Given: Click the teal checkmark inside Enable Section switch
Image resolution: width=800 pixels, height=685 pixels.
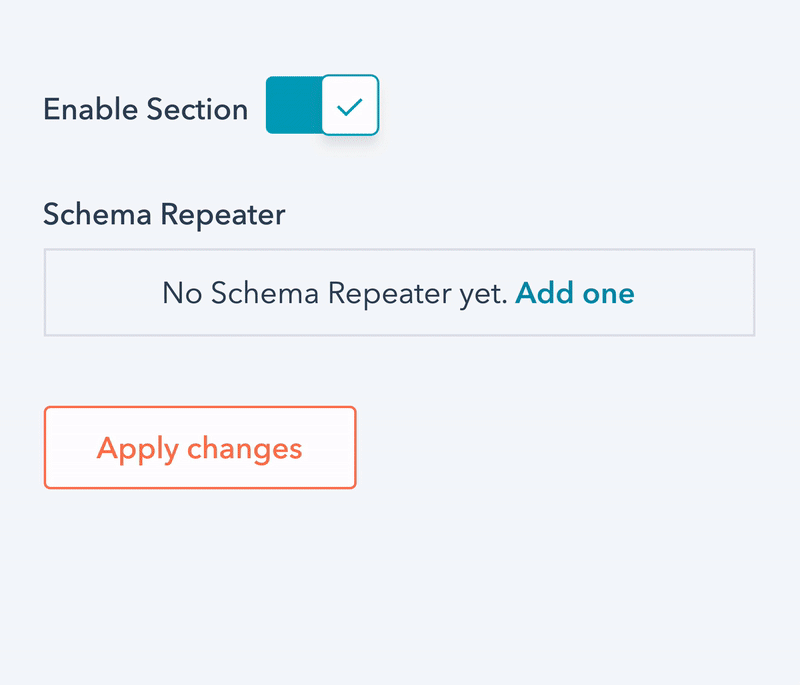Looking at the screenshot, I should (351, 105).
